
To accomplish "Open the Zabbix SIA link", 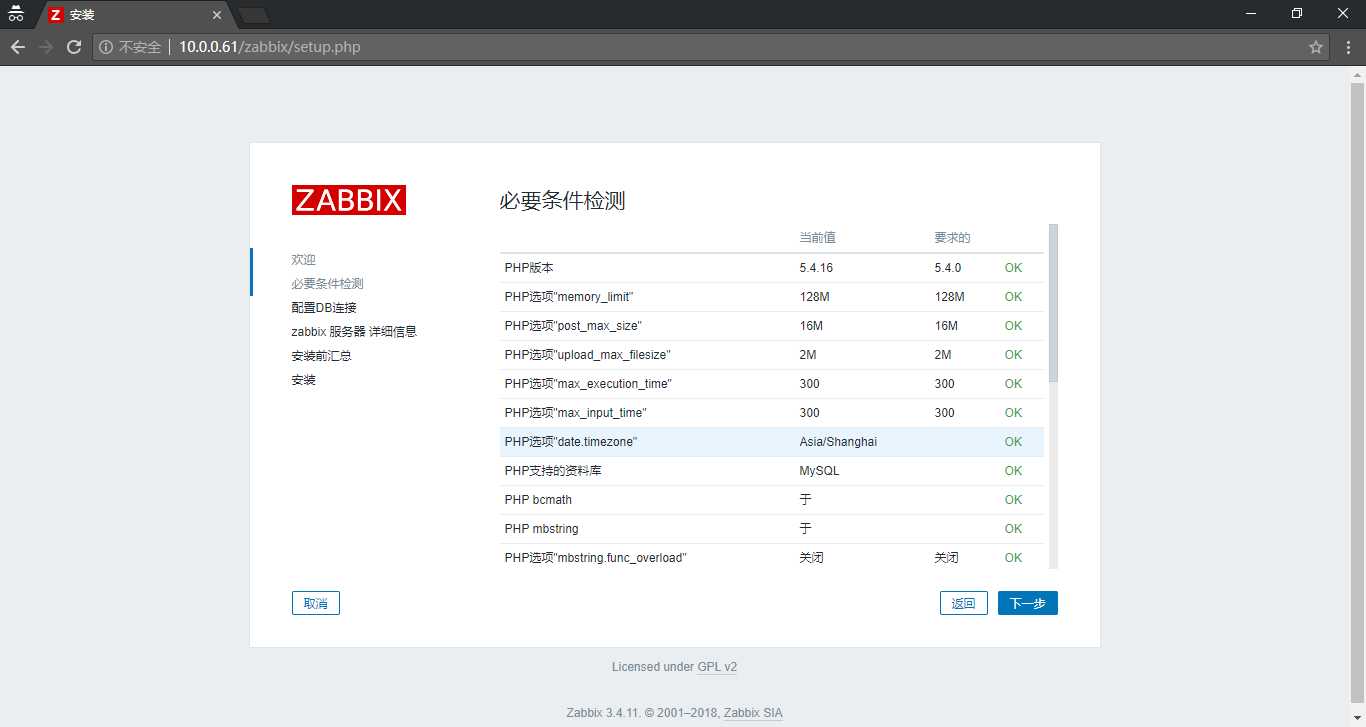I will point(753,713).
